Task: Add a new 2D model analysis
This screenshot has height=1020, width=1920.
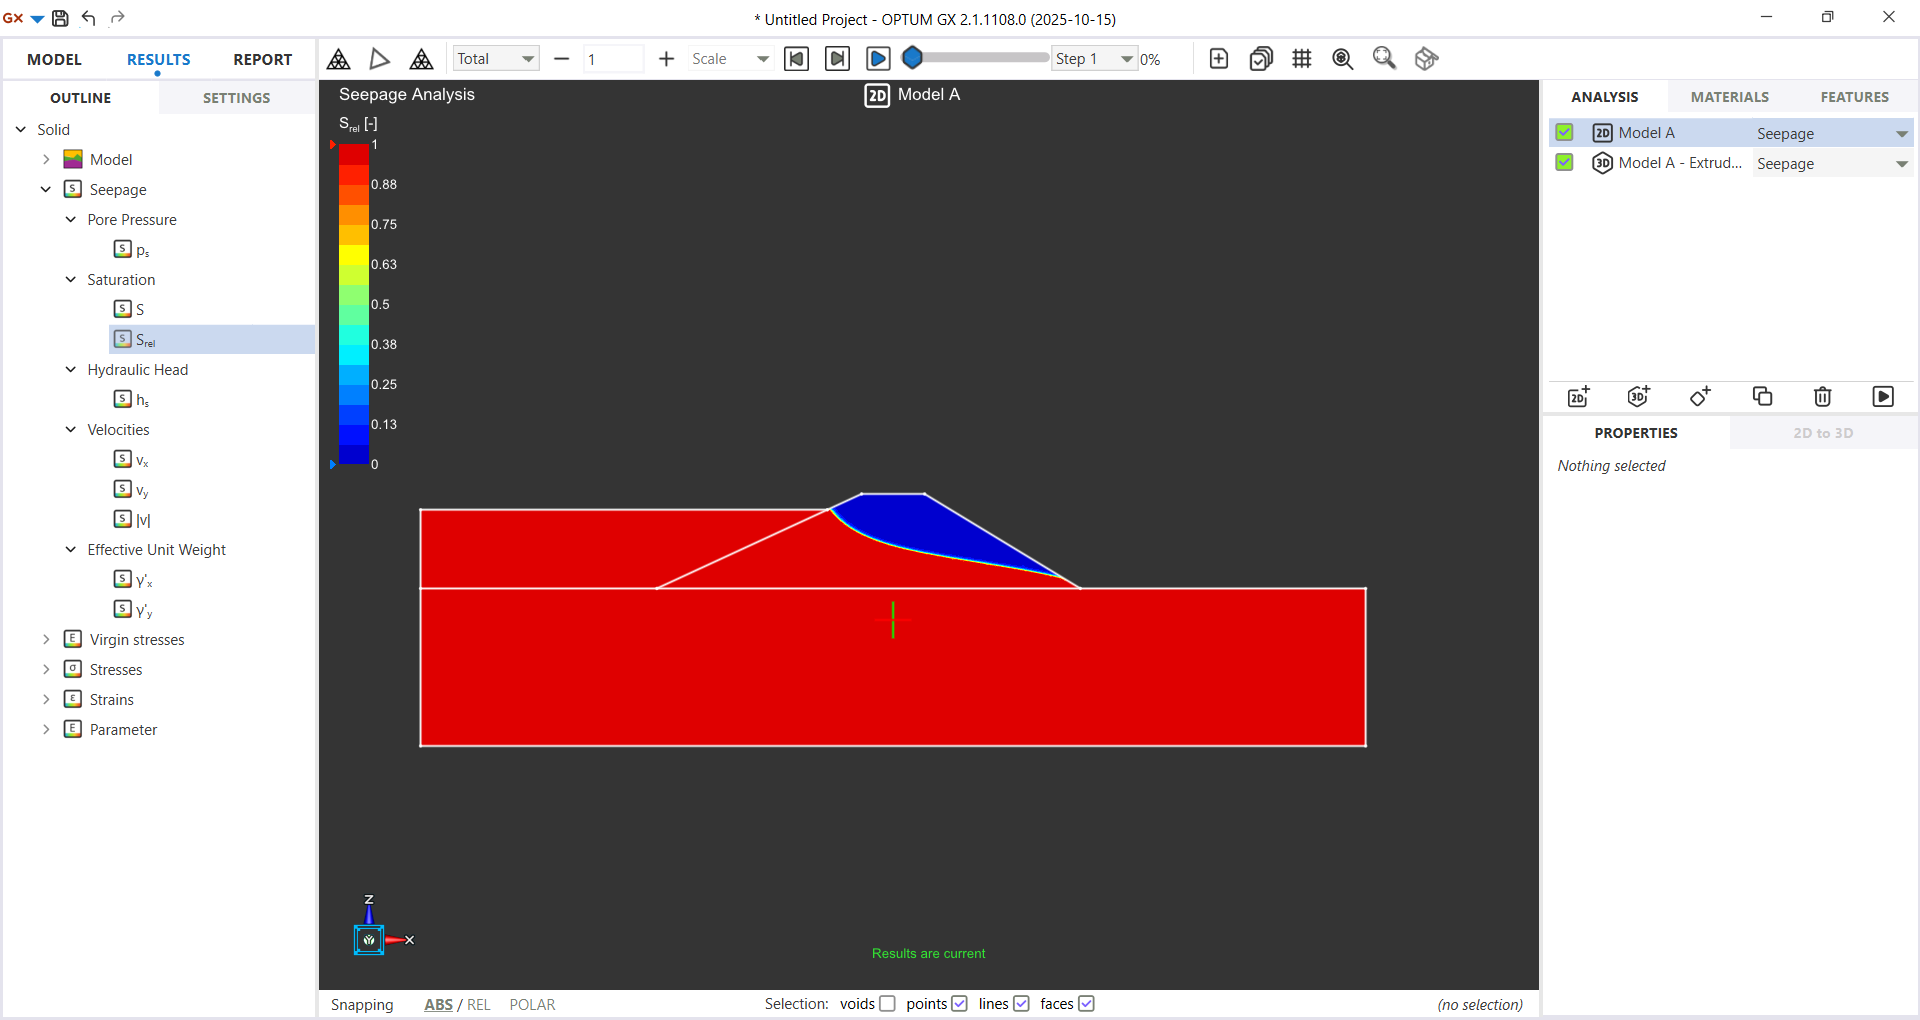Action: 1578,396
